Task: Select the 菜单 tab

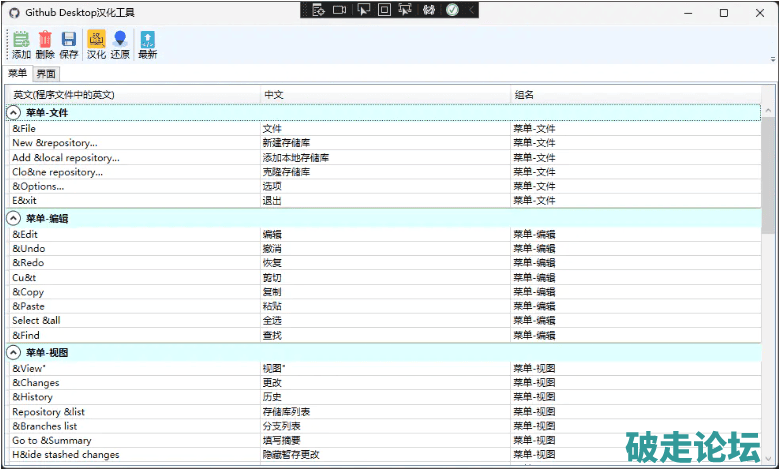Action: point(17,74)
